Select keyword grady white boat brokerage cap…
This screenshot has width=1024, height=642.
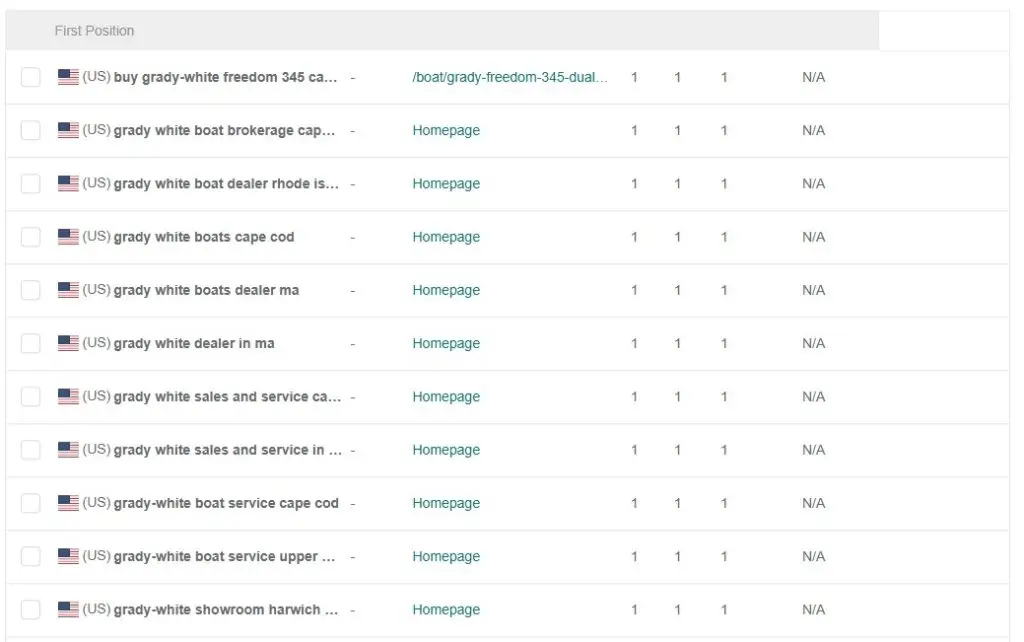pyautogui.click(x=225, y=130)
